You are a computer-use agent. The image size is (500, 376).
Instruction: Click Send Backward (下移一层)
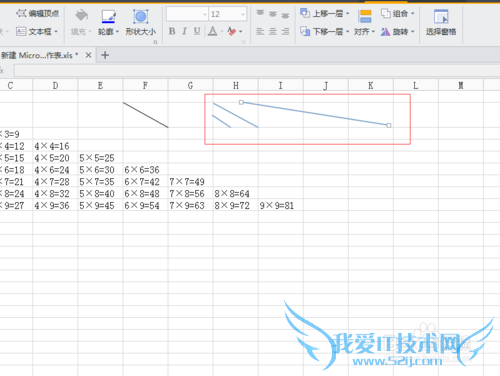[x=321, y=32]
